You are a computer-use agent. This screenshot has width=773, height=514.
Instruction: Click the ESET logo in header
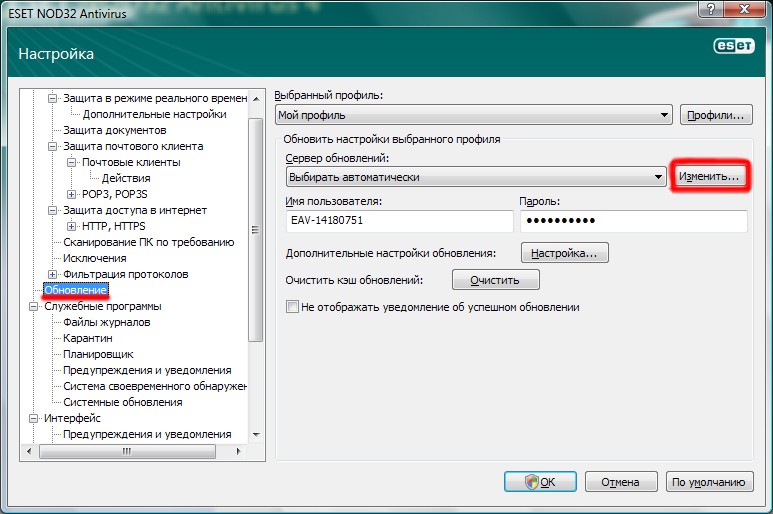point(734,46)
